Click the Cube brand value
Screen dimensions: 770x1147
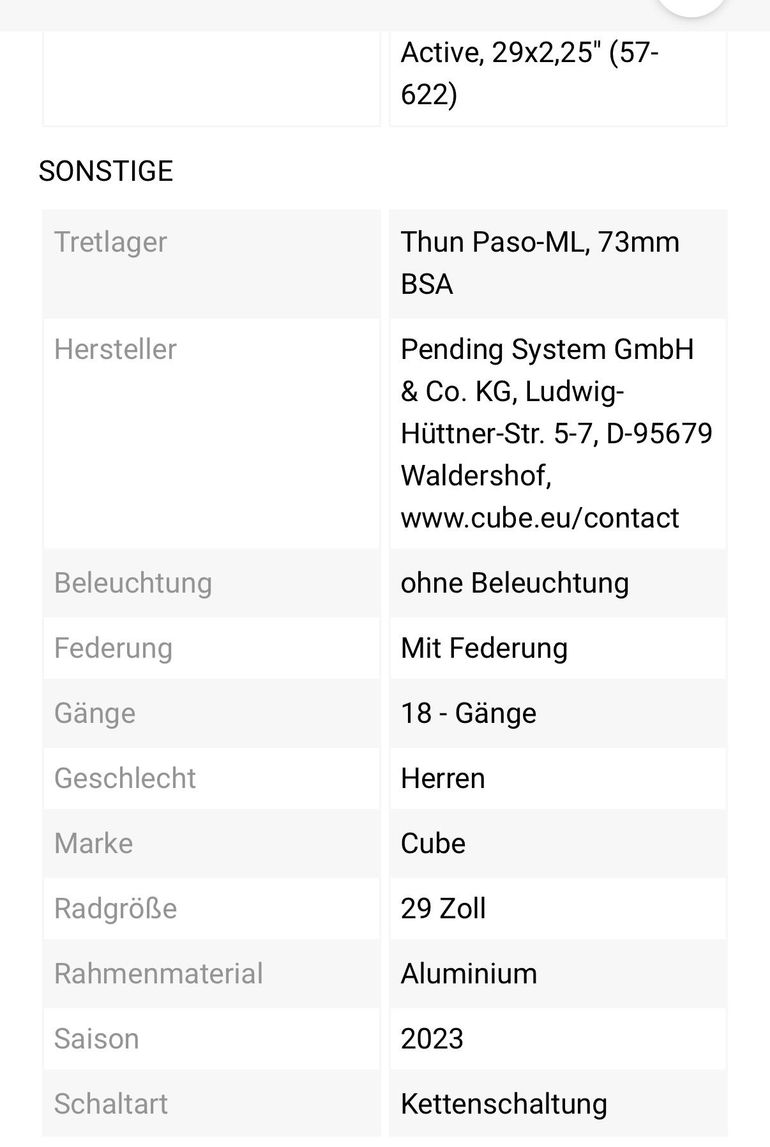433,843
